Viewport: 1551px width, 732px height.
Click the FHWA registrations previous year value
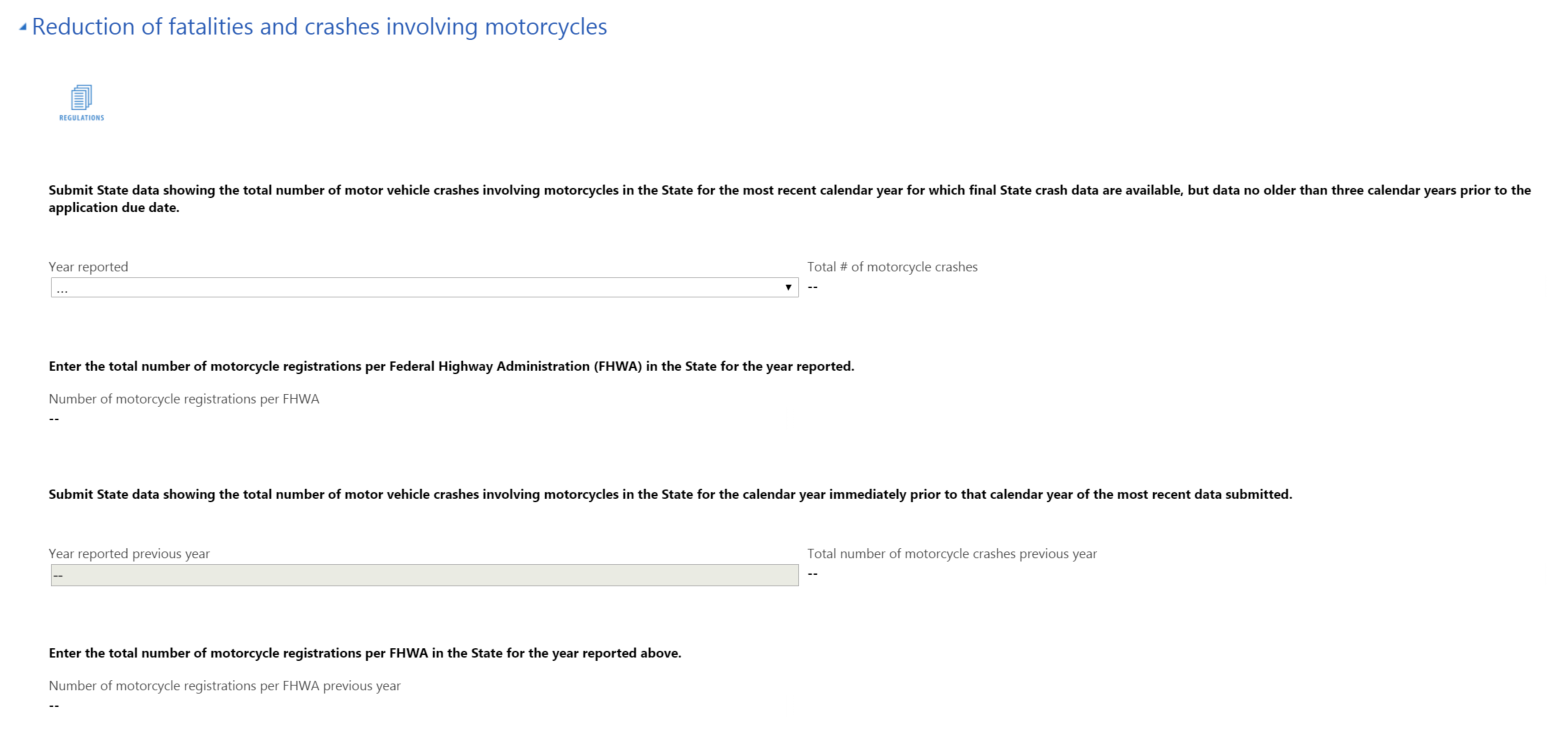tap(54, 706)
